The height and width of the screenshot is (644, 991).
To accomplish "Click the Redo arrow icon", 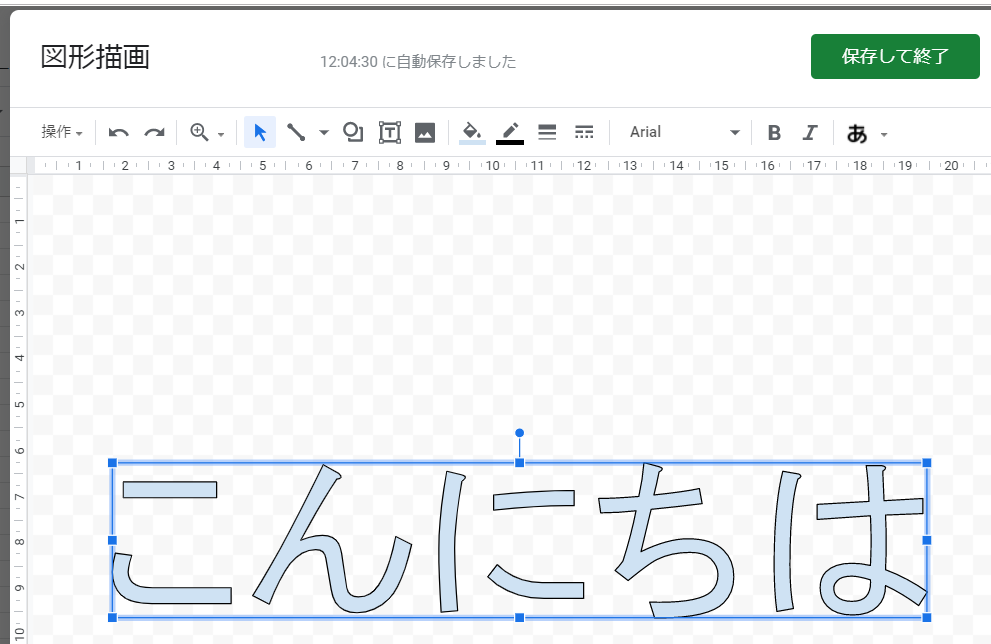I will coord(154,133).
